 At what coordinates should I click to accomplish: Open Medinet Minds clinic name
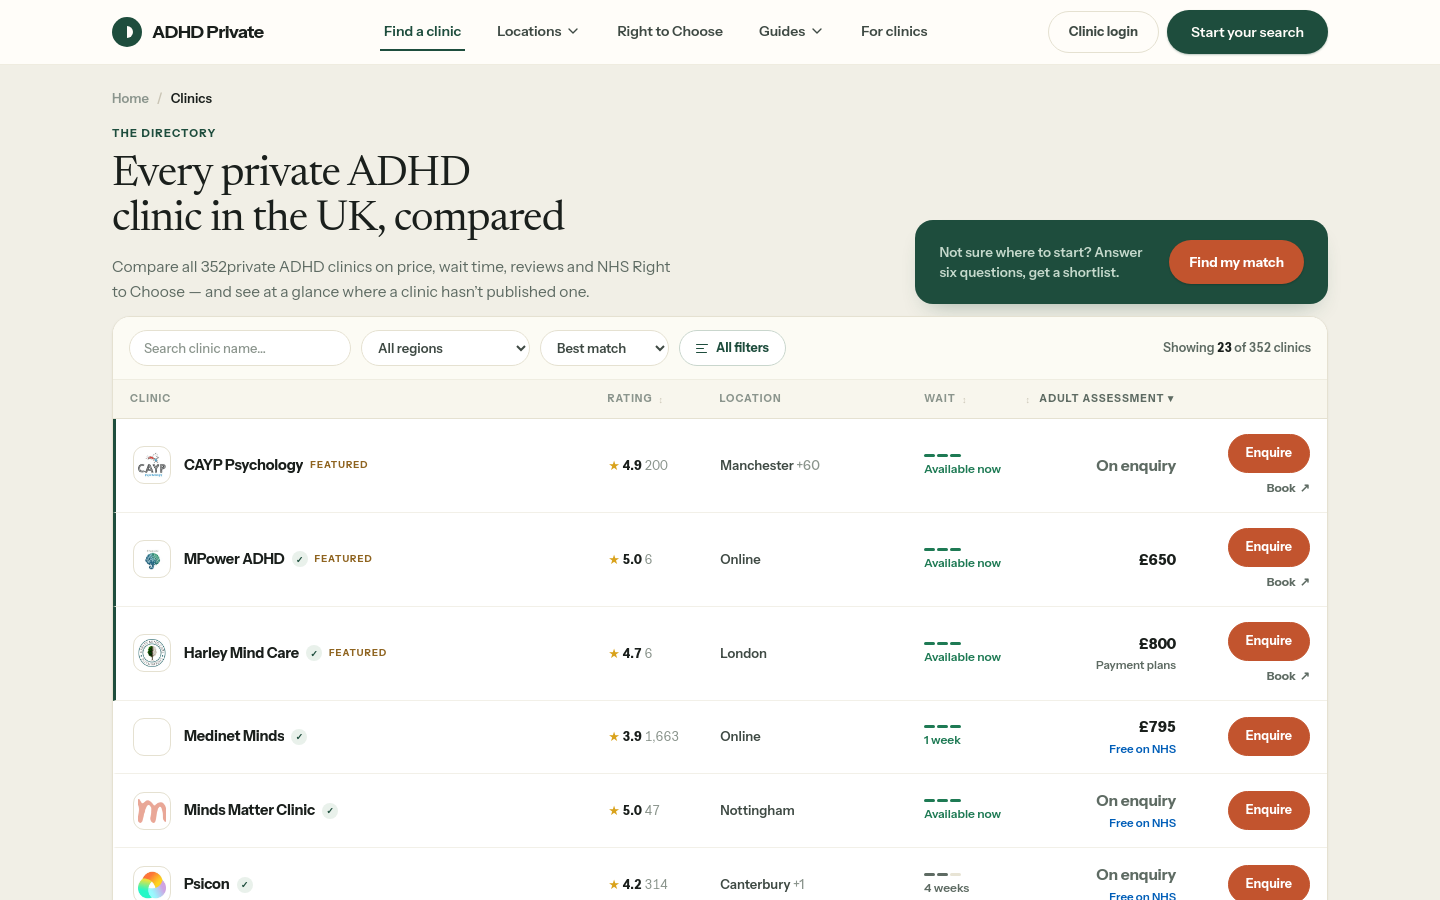coord(234,736)
